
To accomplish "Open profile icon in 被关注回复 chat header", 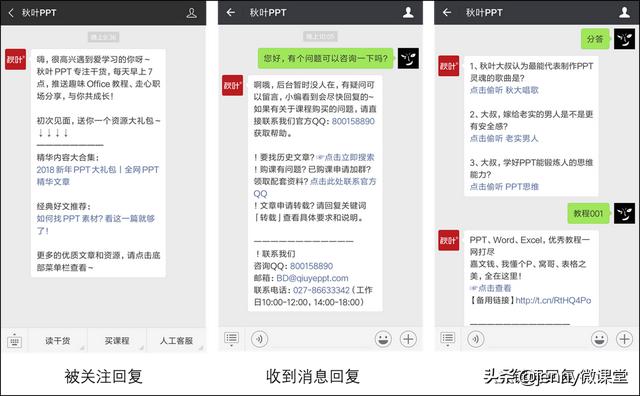I will [191, 13].
